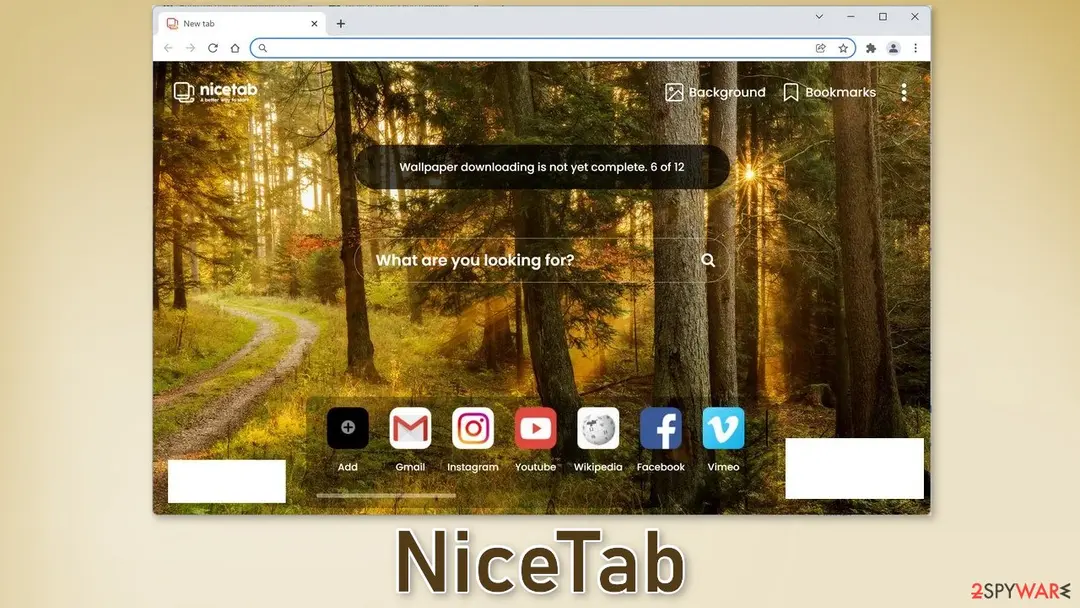Open the Wikipedia shortcut icon

598,428
